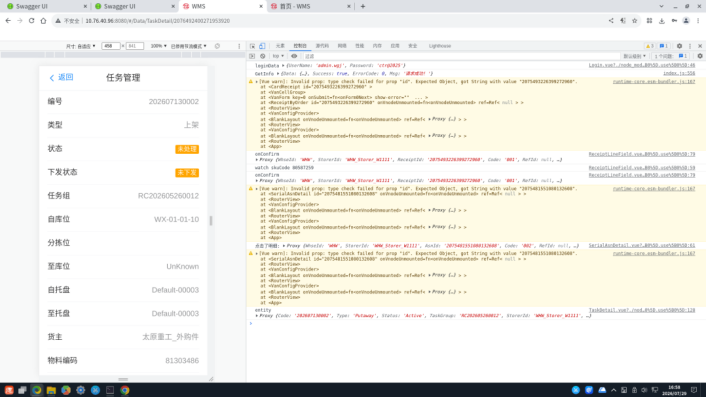Click the task page vertical scrollbar handle
Screen dimensions: 706x397
pyautogui.click(x=211, y=221)
